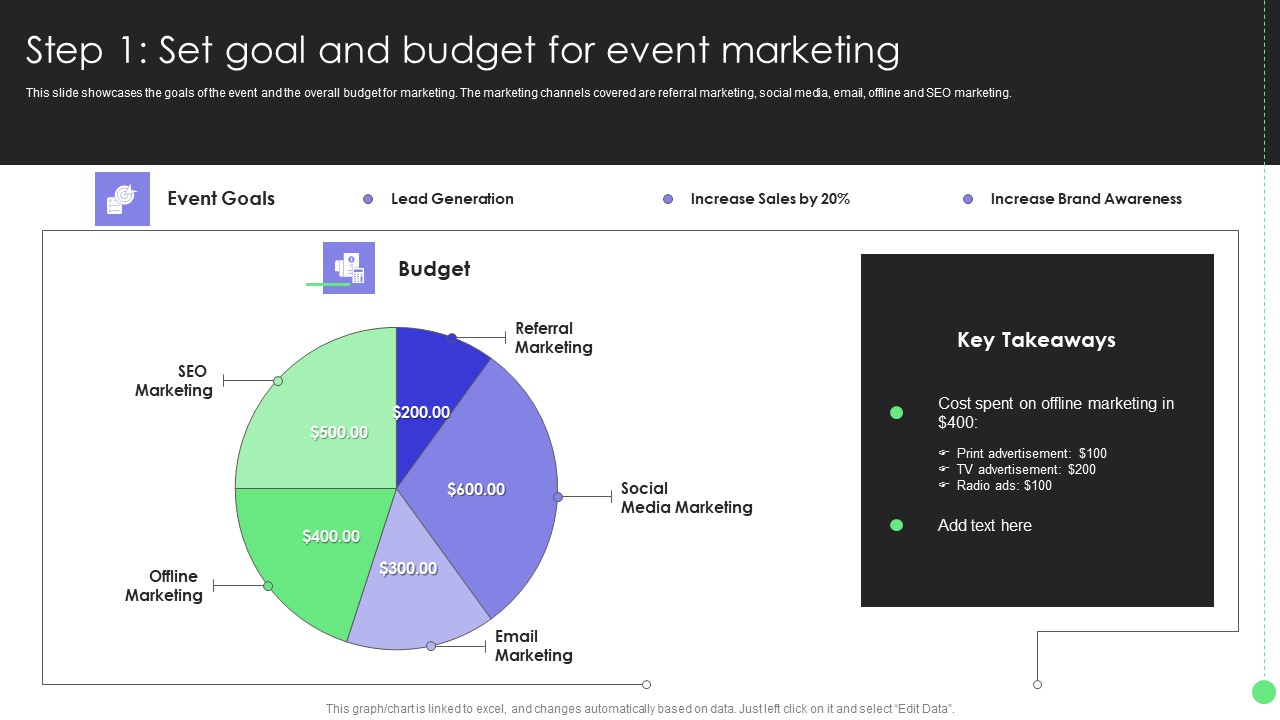Click the bullet dot before Lead Generation
This screenshot has height=720, width=1280.
(x=368, y=199)
